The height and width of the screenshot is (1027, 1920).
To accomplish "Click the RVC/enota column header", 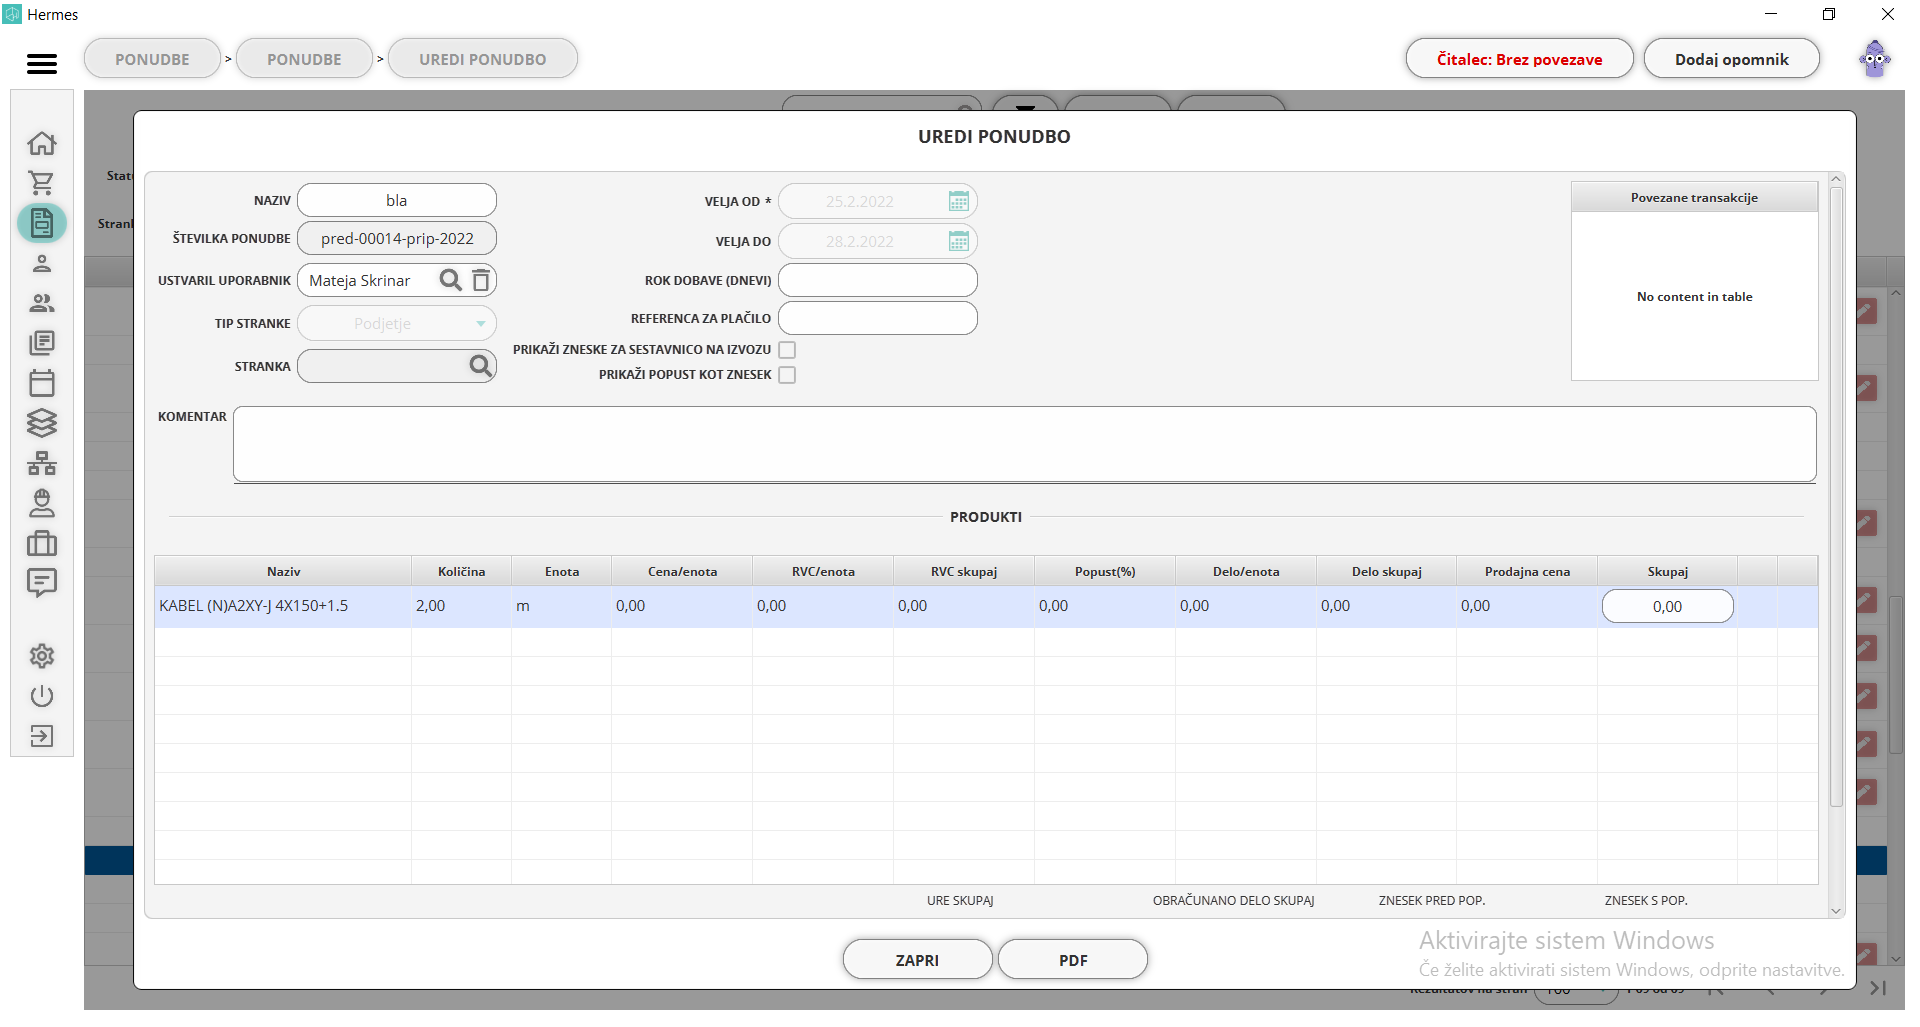I will 823,571.
